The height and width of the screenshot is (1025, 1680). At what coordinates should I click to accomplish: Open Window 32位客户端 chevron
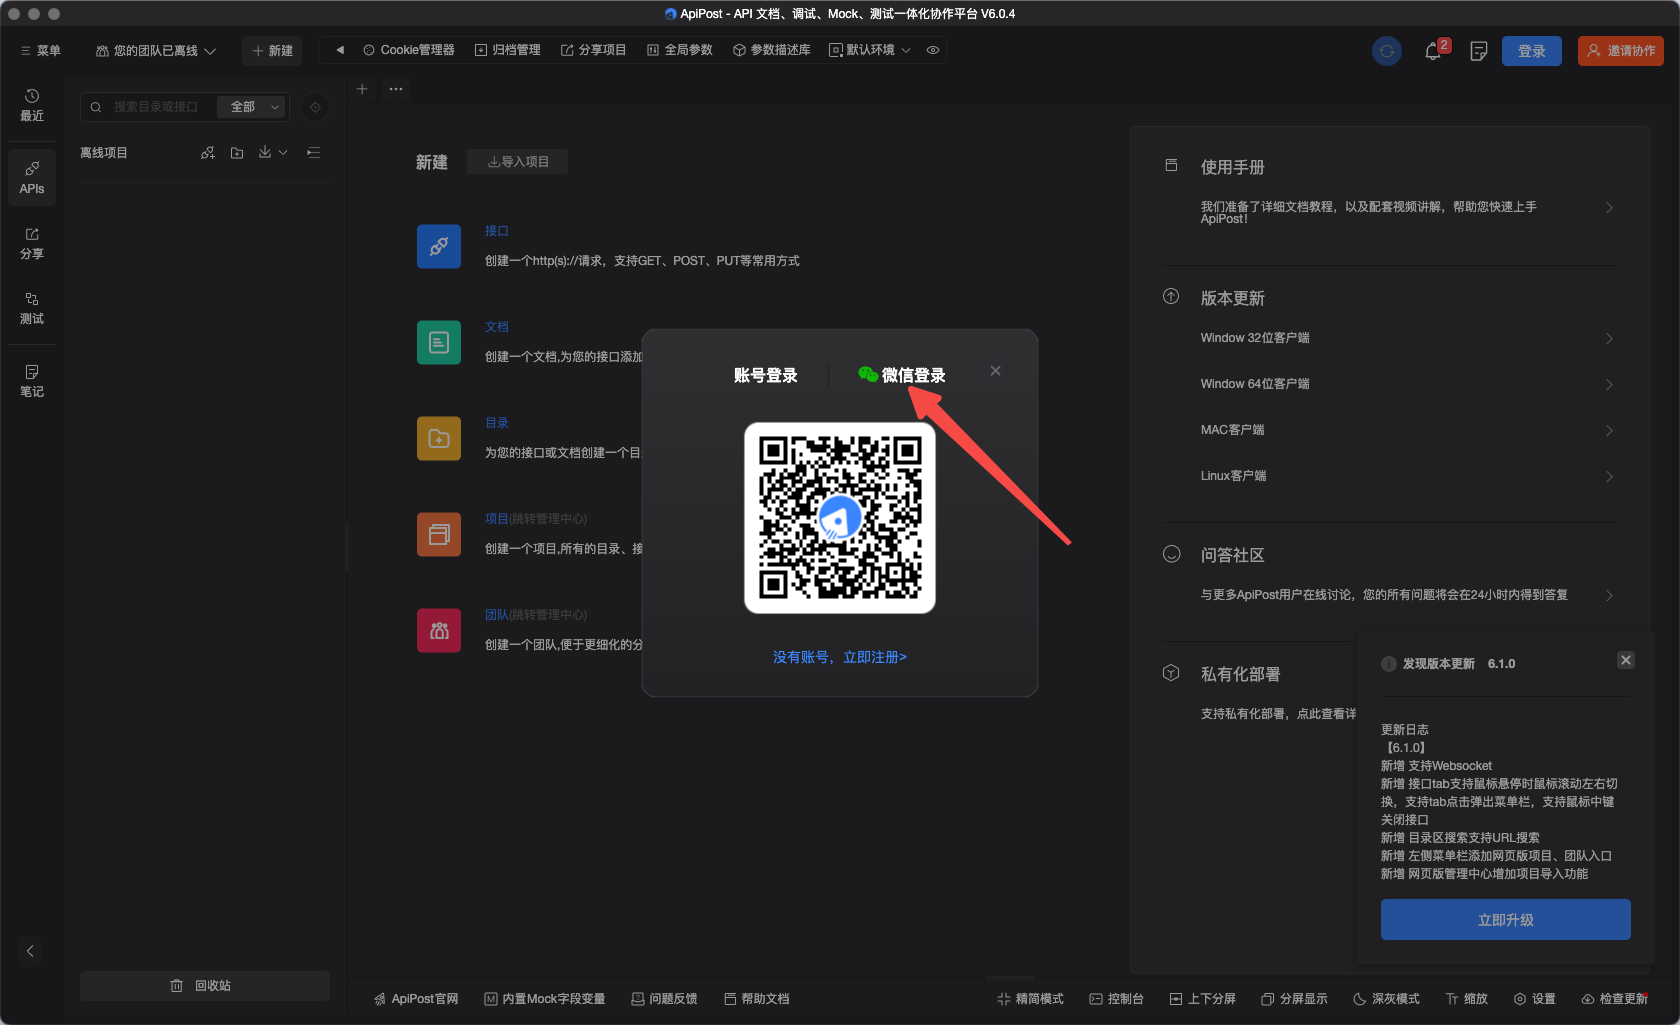coord(1609,339)
